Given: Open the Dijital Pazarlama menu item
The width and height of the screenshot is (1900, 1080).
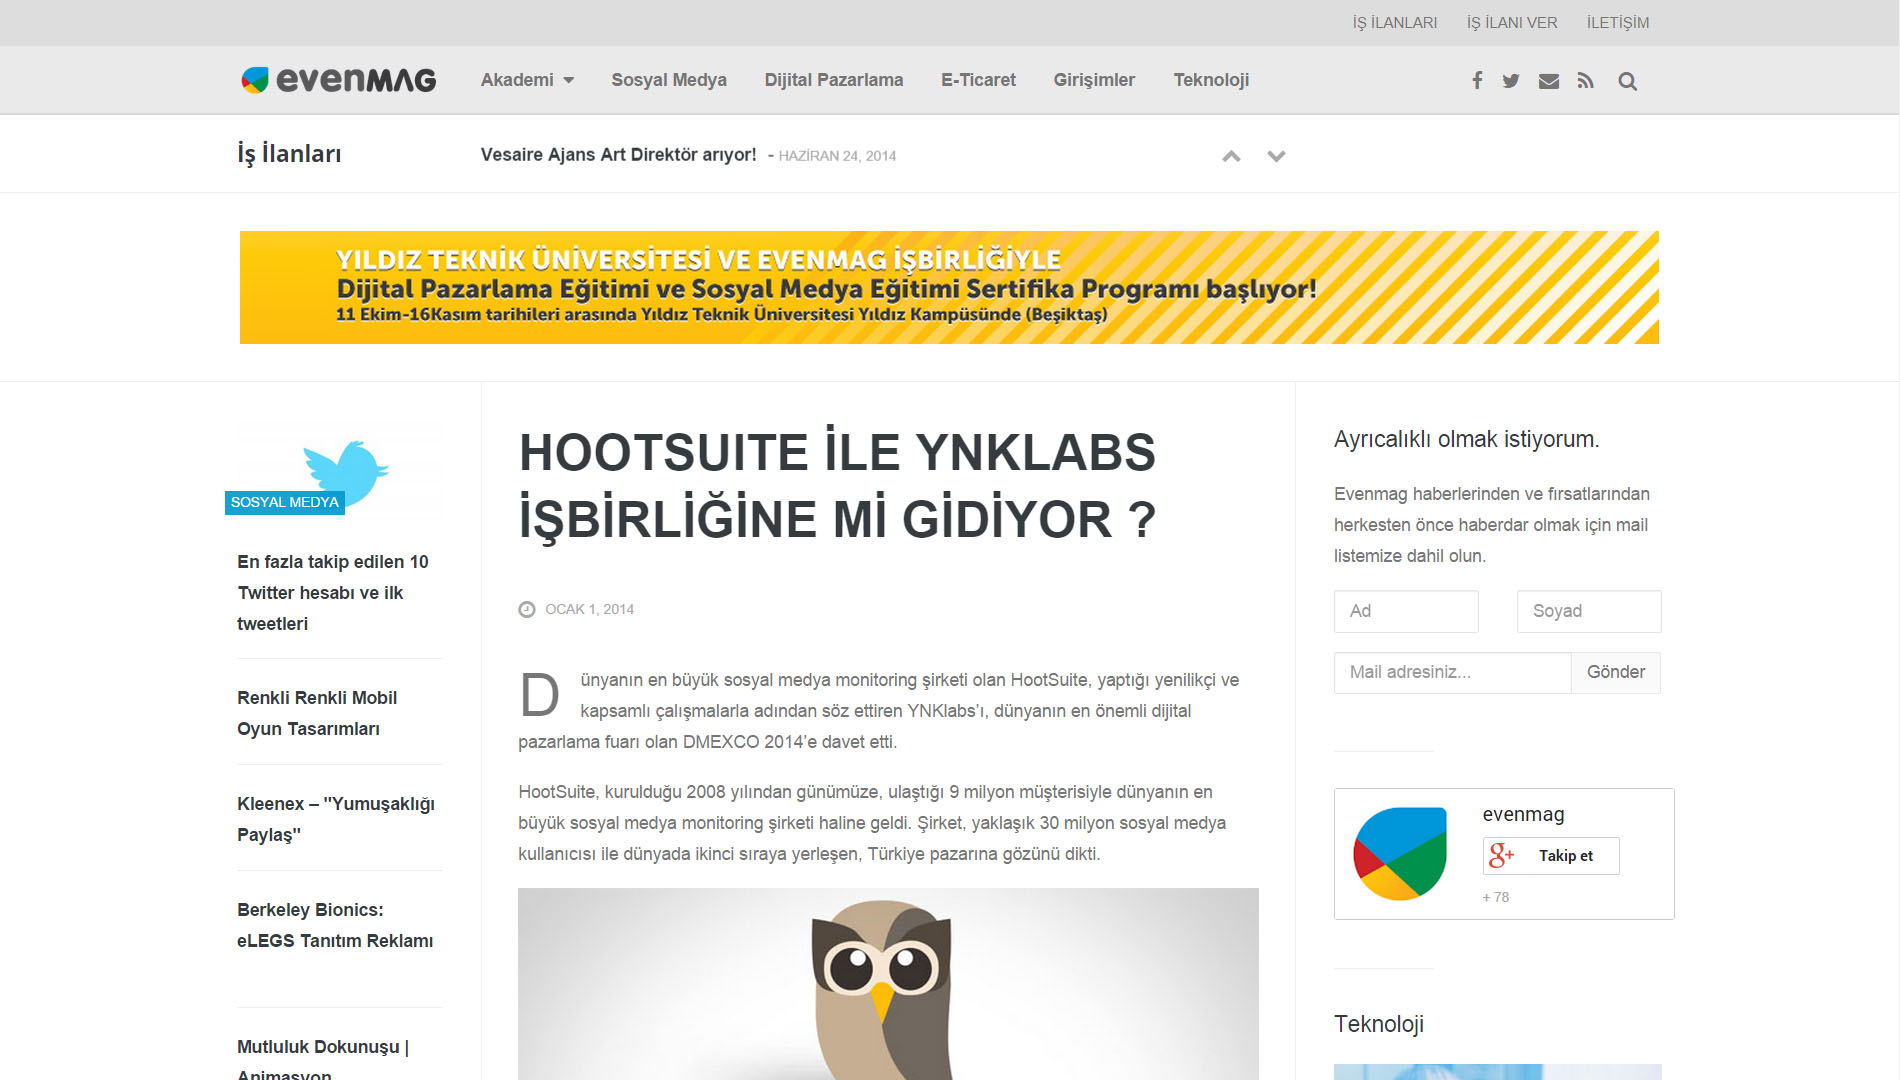Looking at the screenshot, I should click(x=834, y=80).
